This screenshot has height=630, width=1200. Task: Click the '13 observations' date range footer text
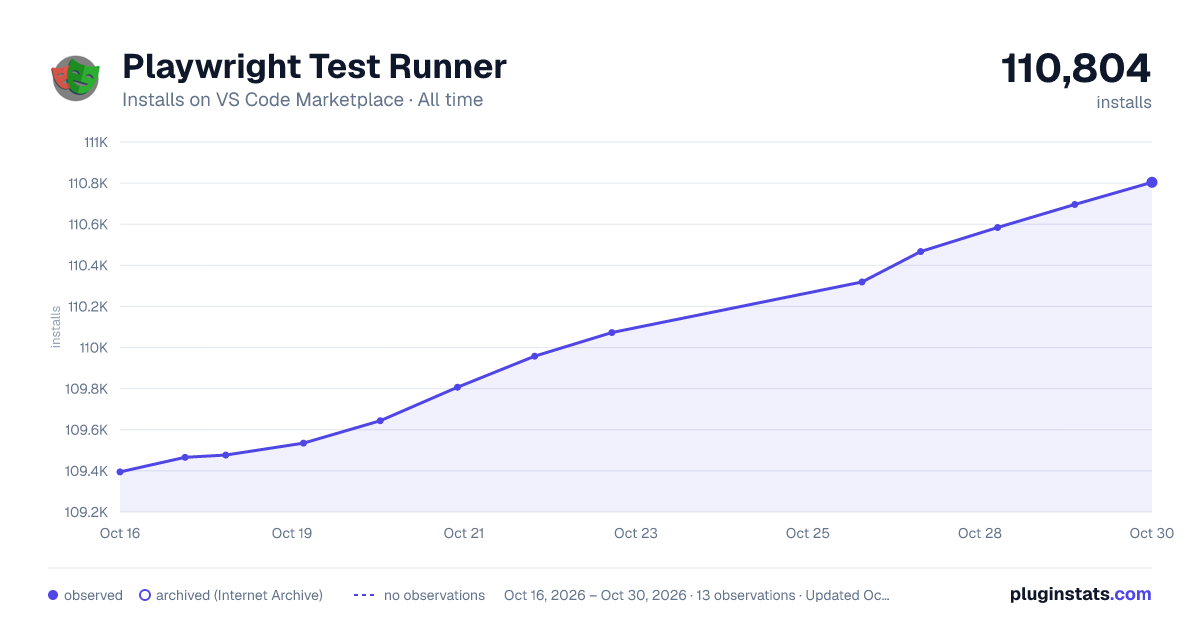(697, 595)
